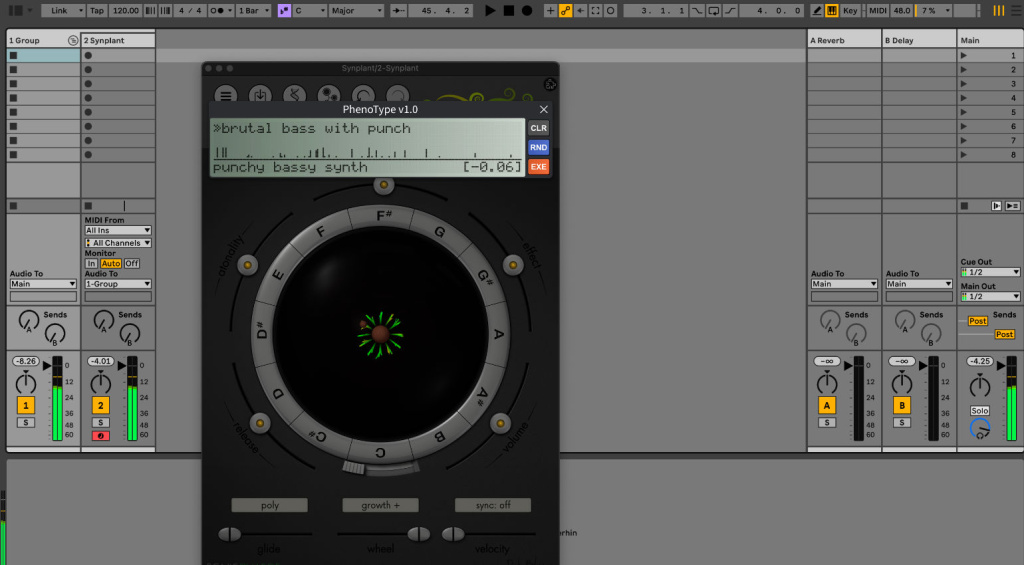
Task: Open the 1 Bar quantization dropdown
Action: coord(253,10)
